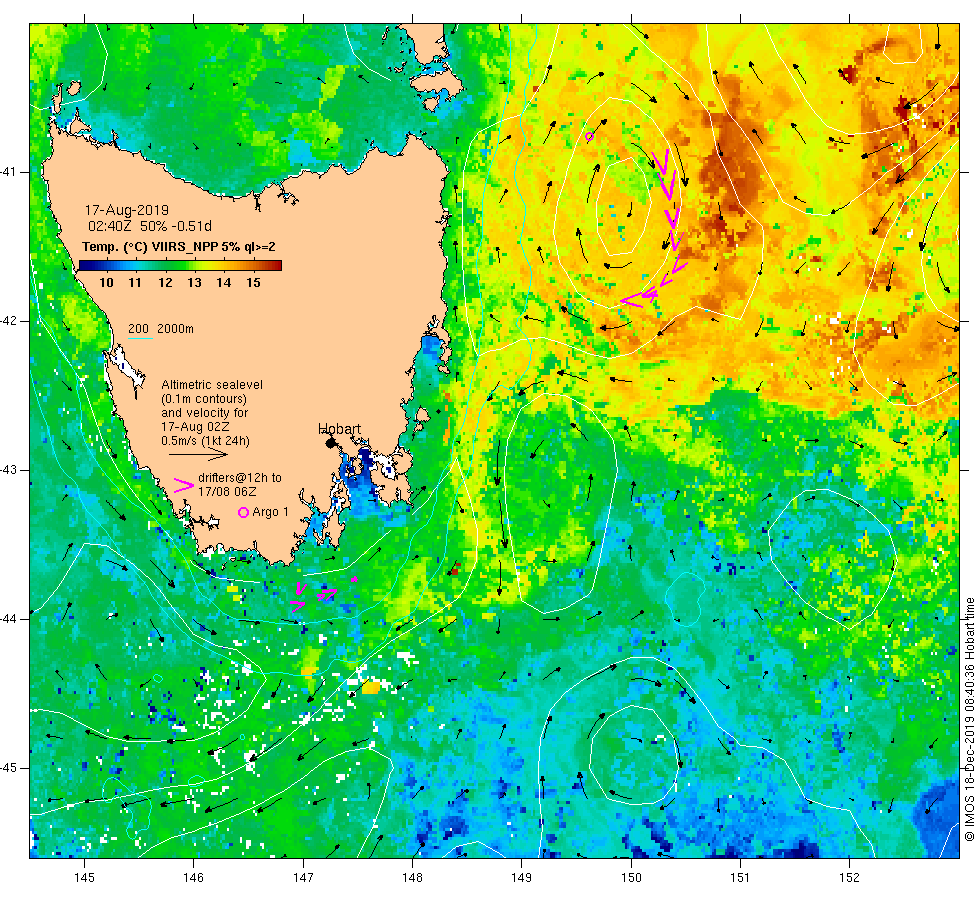Click the black Hobart location marker
The width and height of the screenshot is (980, 900).
coord(331,442)
